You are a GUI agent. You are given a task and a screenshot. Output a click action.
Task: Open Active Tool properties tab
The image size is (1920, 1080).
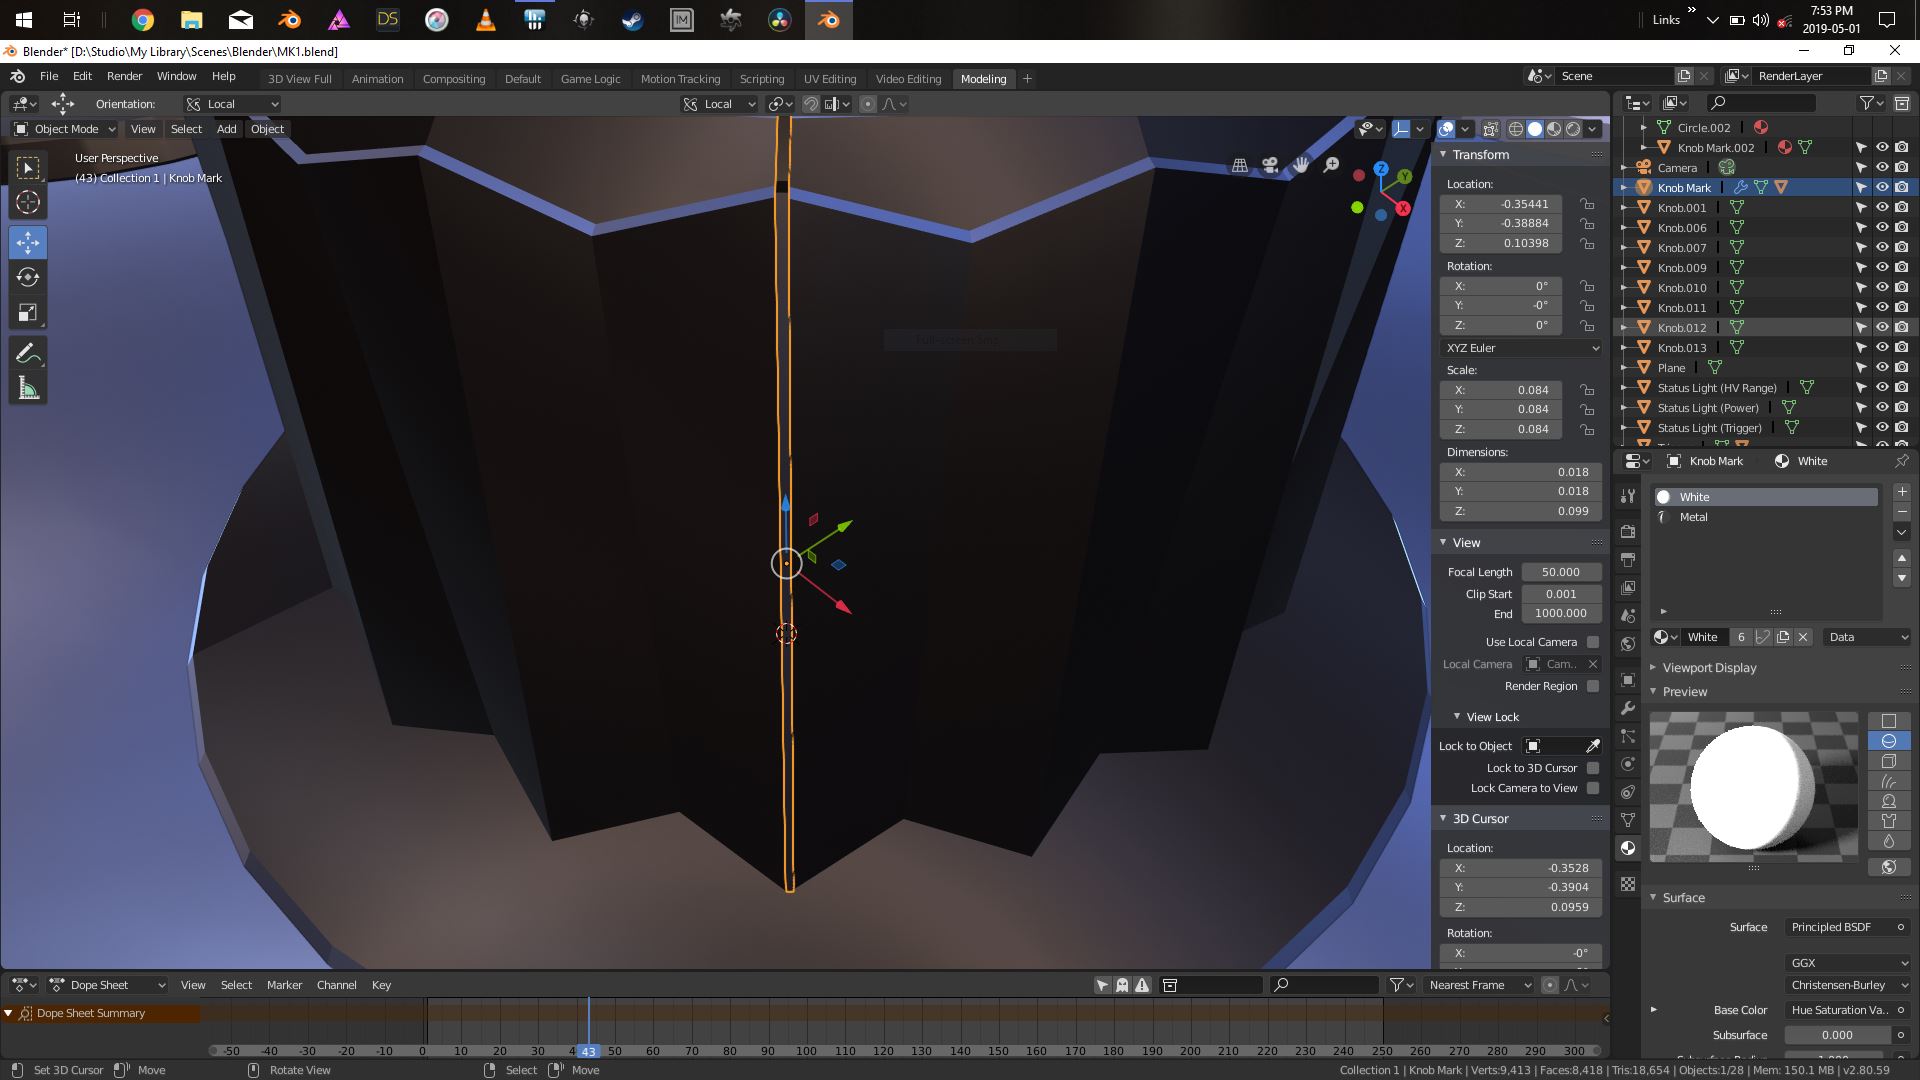coord(1628,496)
